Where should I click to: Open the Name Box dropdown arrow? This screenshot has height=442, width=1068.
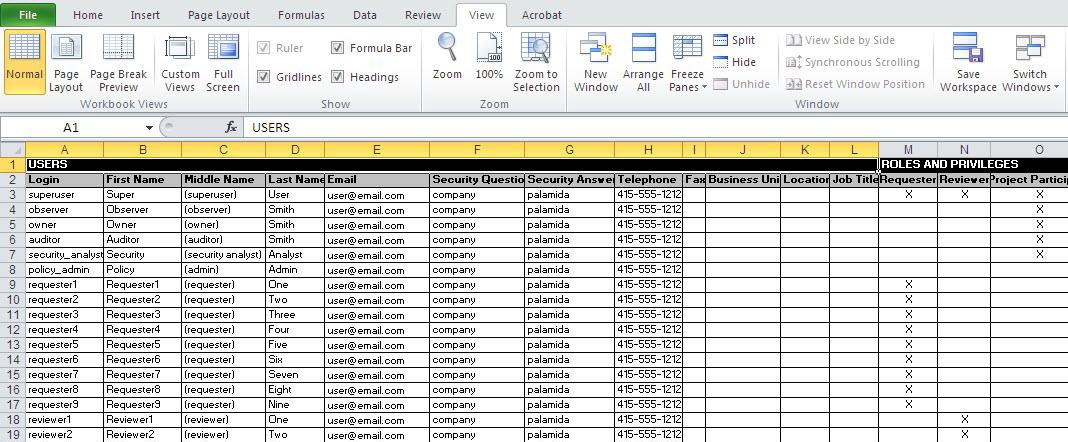[x=149, y=128]
